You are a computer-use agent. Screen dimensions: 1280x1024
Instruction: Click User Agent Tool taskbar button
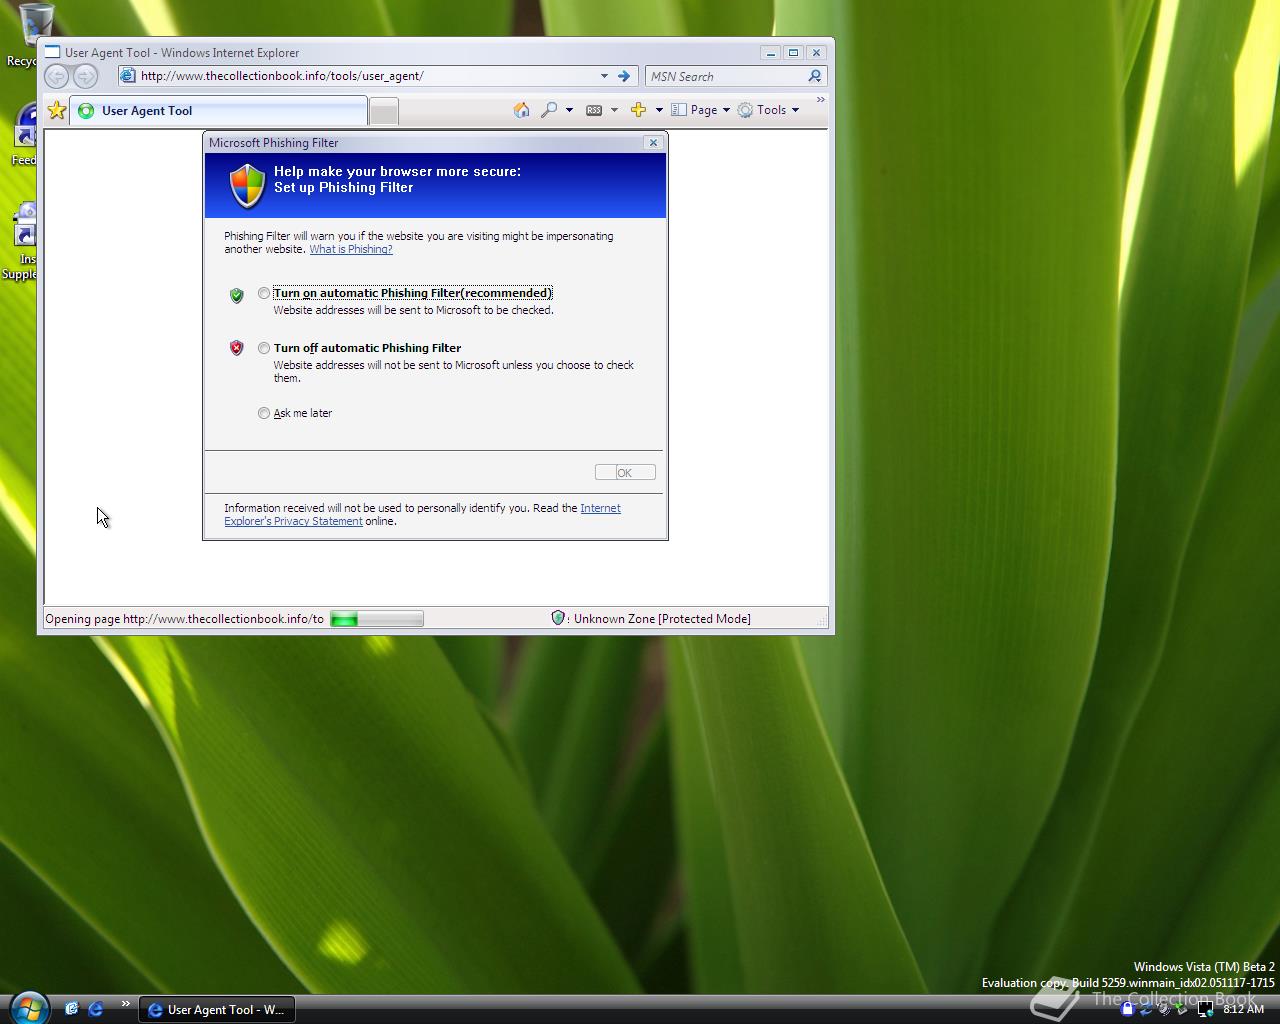(x=216, y=1010)
